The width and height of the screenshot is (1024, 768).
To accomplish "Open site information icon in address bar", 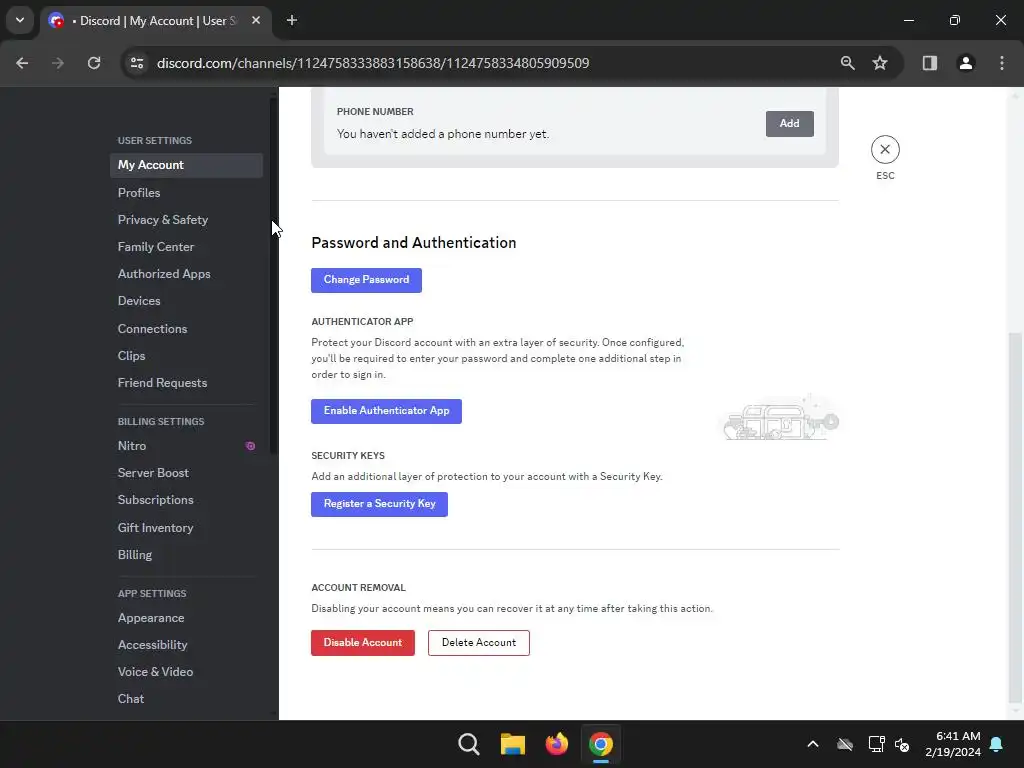I will 137,63.
